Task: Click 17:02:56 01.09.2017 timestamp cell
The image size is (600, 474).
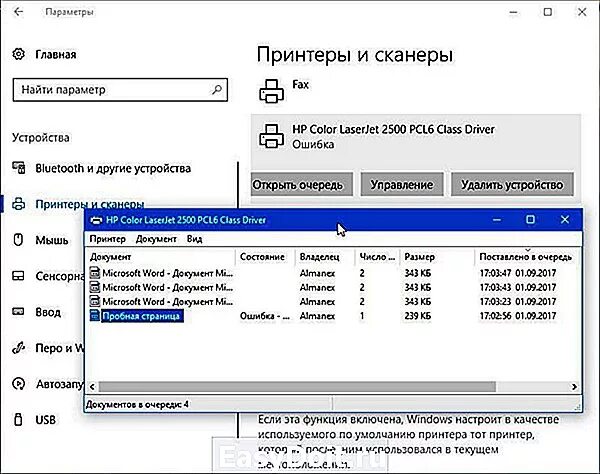Action: pos(518,316)
